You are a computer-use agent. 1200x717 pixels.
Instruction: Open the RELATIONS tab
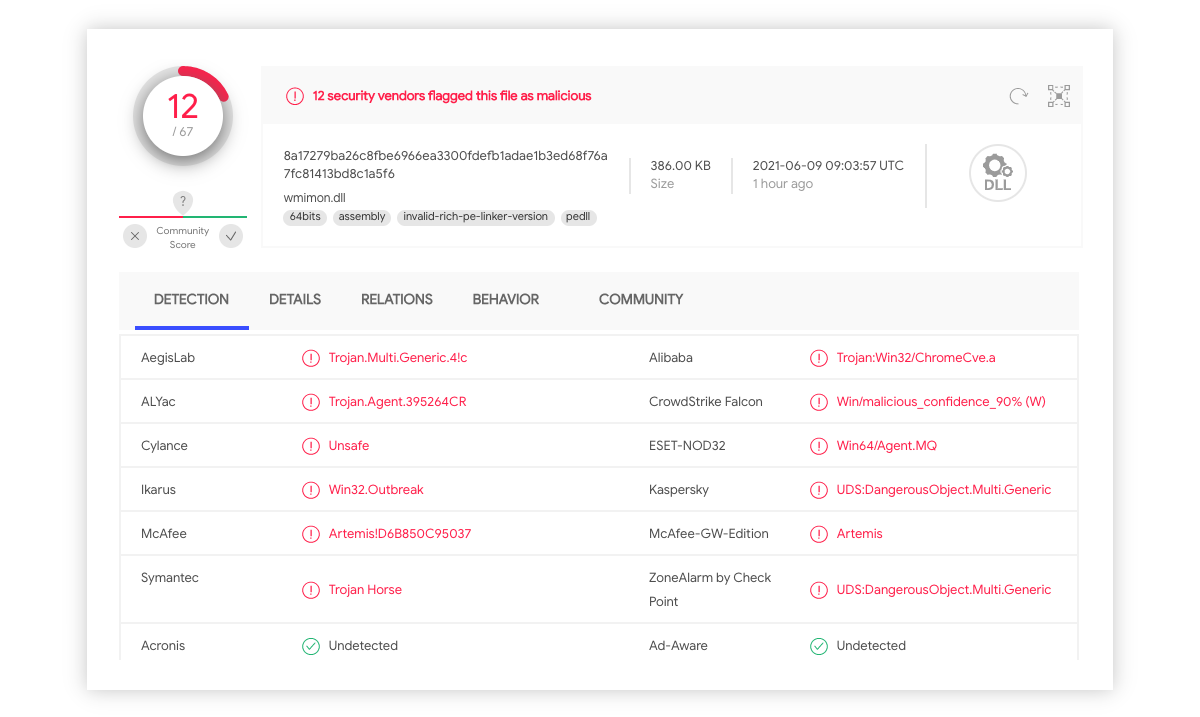point(397,299)
